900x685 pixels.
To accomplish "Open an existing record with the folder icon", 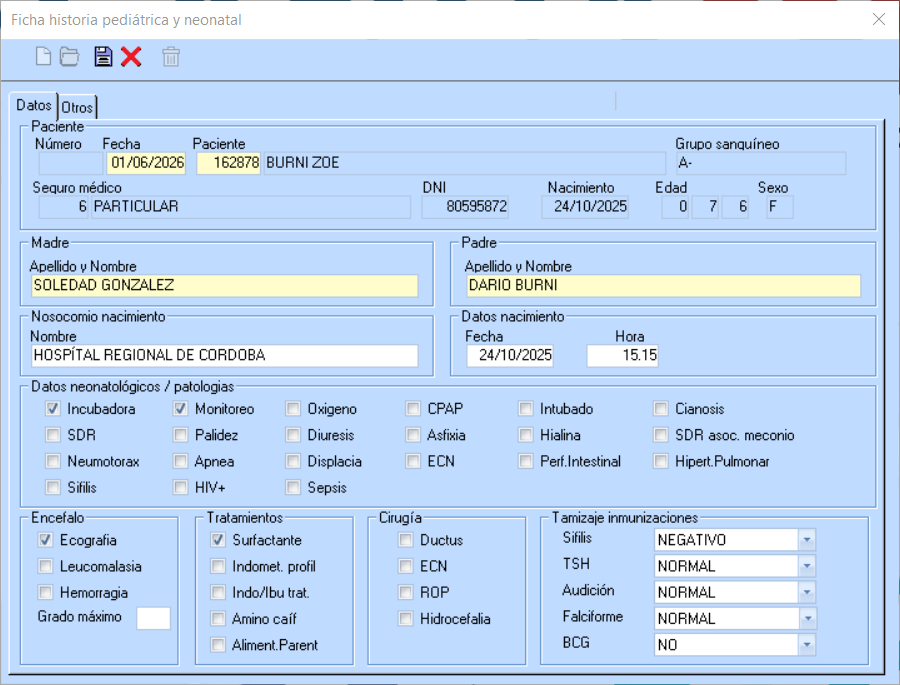I will point(69,57).
